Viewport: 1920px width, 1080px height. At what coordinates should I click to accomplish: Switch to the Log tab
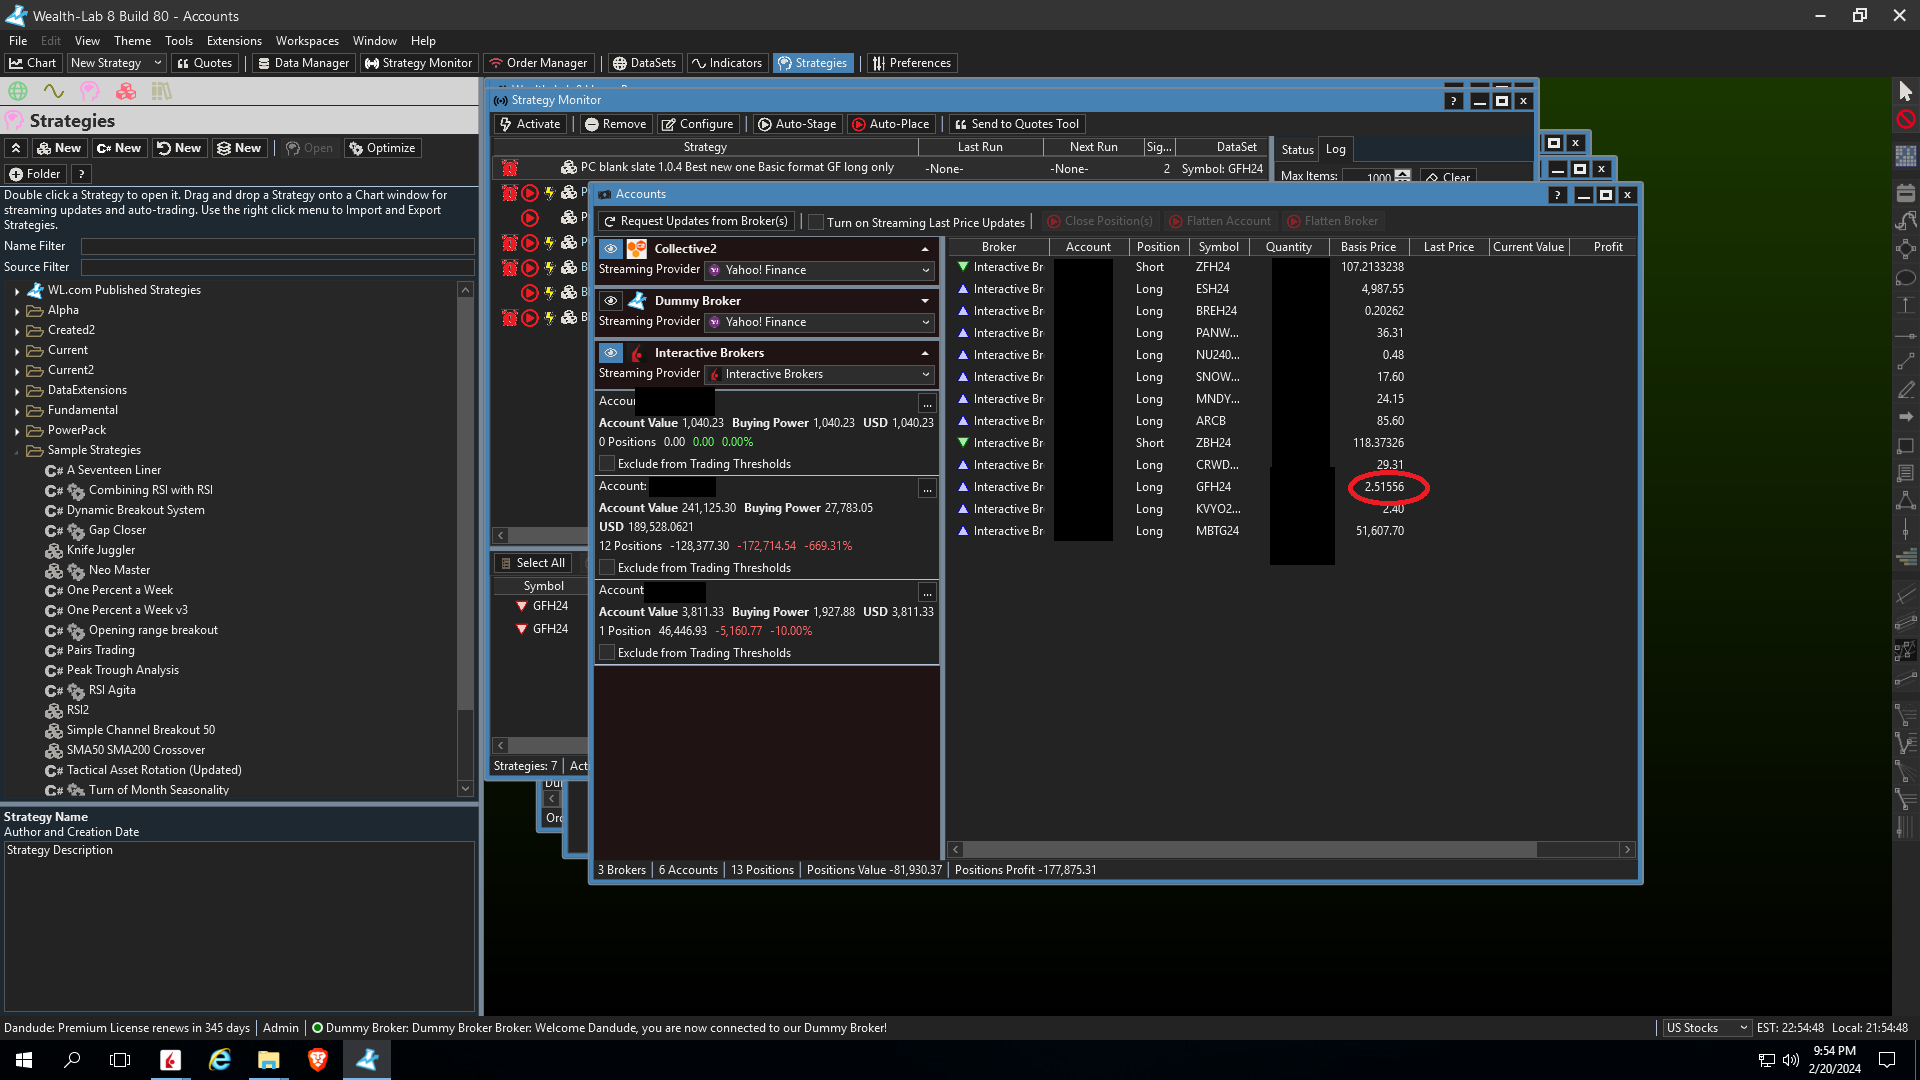point(1335,149)
